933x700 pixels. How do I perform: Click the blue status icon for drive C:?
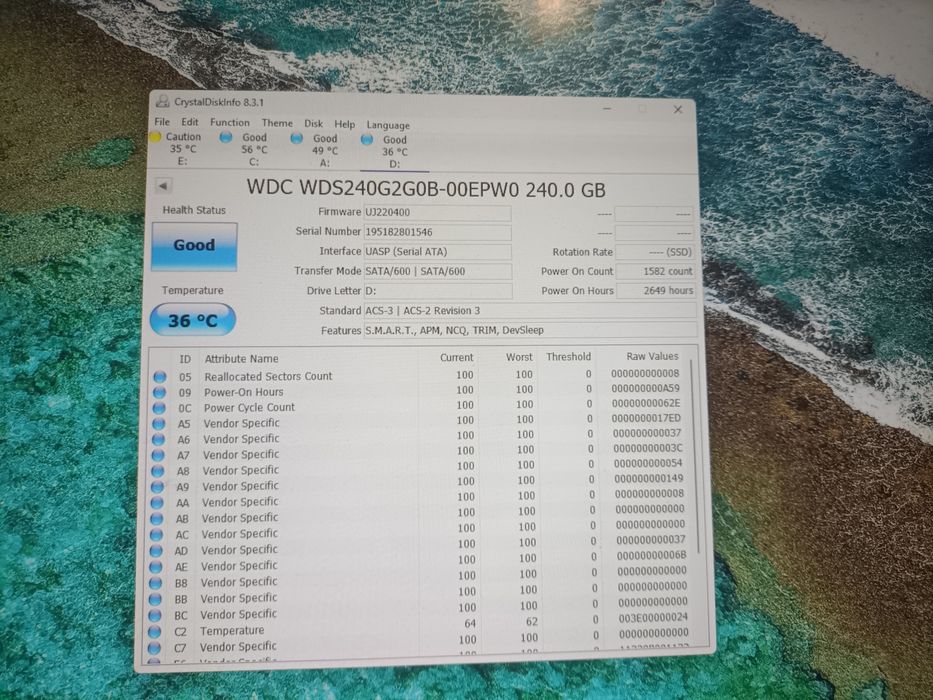[226, 138]
